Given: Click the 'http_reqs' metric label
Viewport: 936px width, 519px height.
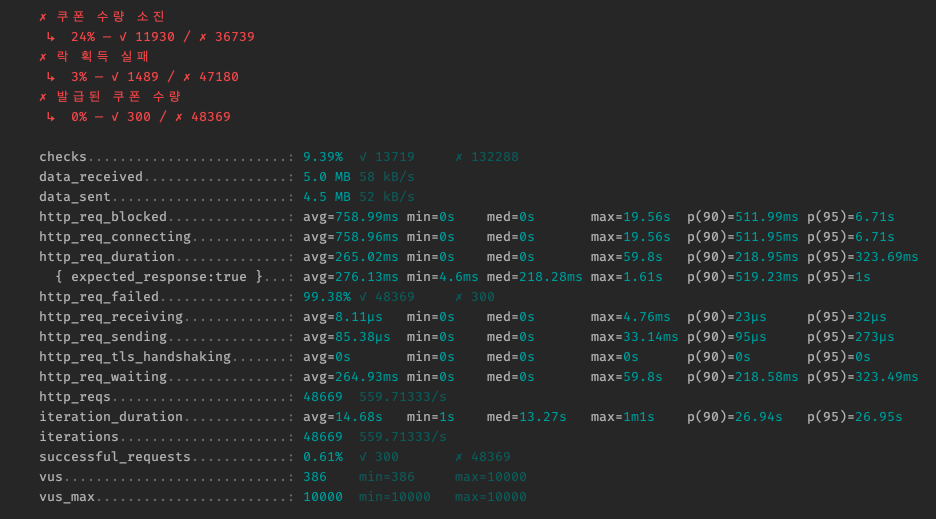Looking at the screenshot, I should point(75,397).
